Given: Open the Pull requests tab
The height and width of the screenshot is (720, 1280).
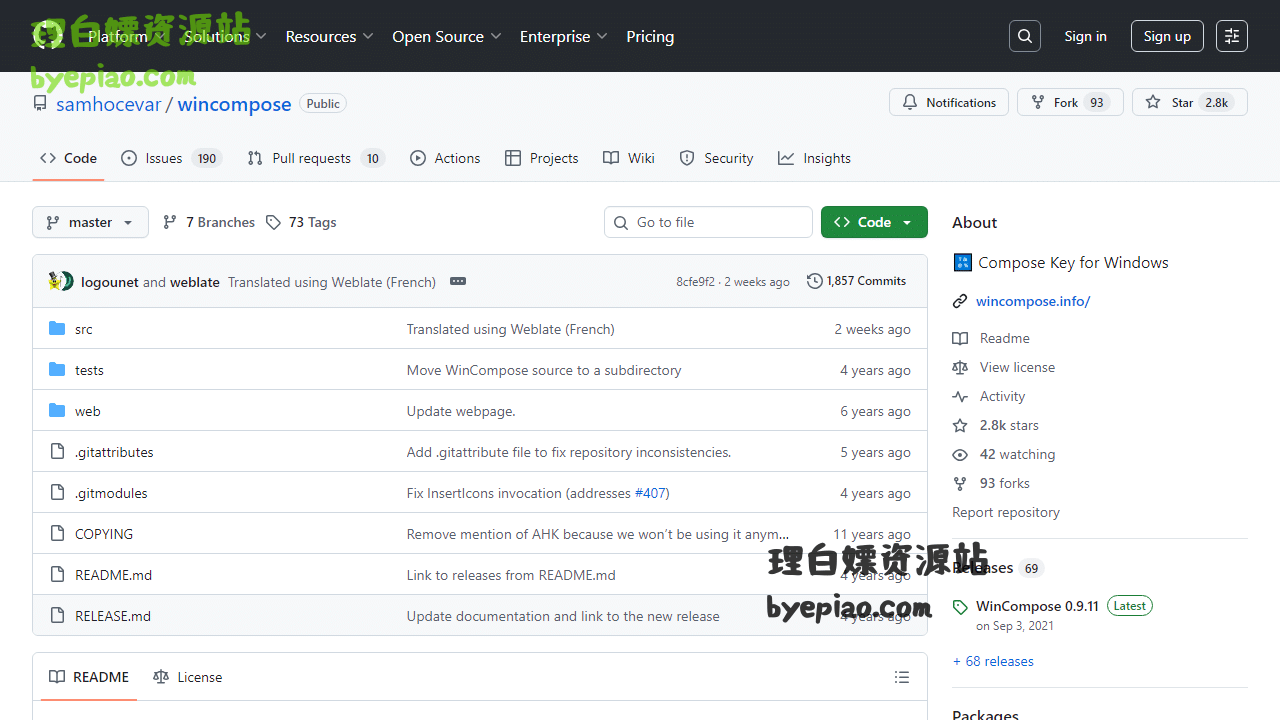Looking at the screenshot, I should (311, 158).
